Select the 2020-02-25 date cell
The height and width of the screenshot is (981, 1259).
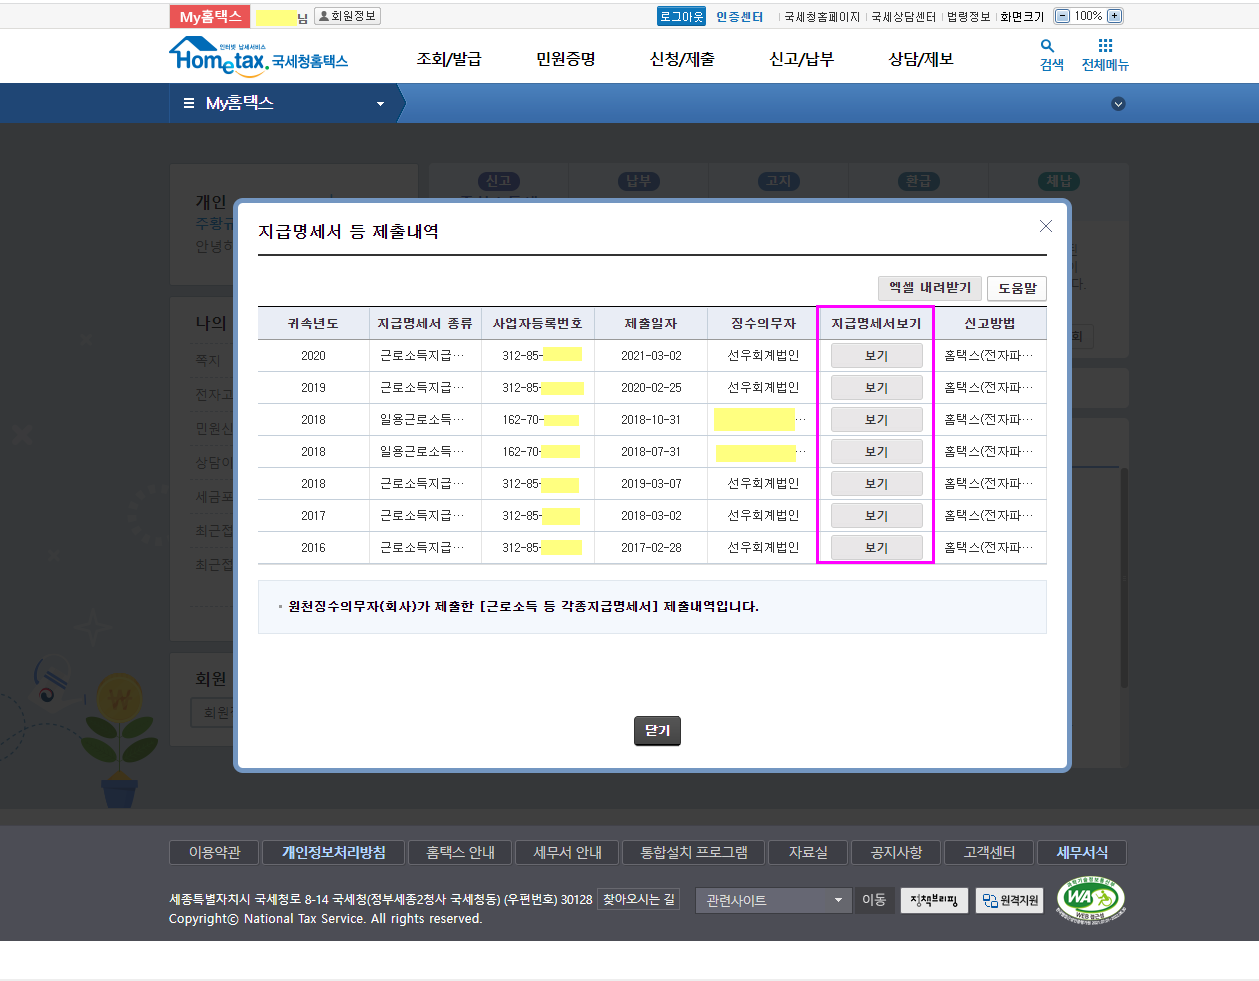pyautogui.click(x=651, y=388)
